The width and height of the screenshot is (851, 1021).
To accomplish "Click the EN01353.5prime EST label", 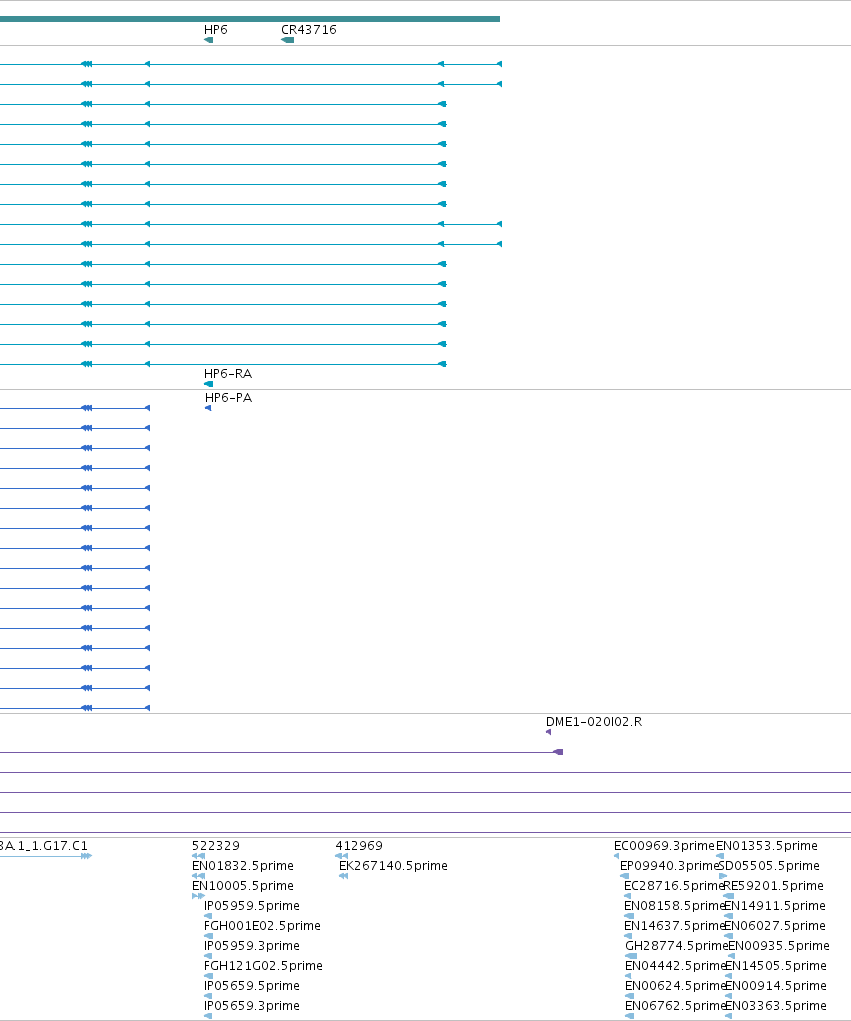I will 767,846.
